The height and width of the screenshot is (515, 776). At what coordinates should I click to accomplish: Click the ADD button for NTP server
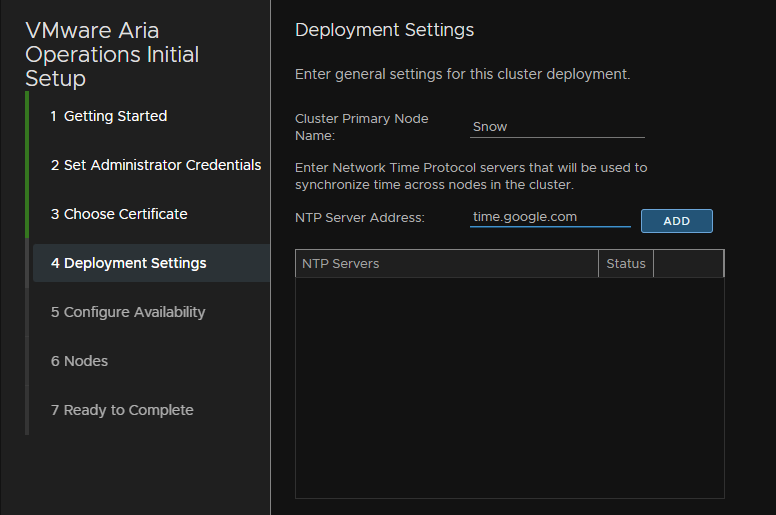pos(677,221)
